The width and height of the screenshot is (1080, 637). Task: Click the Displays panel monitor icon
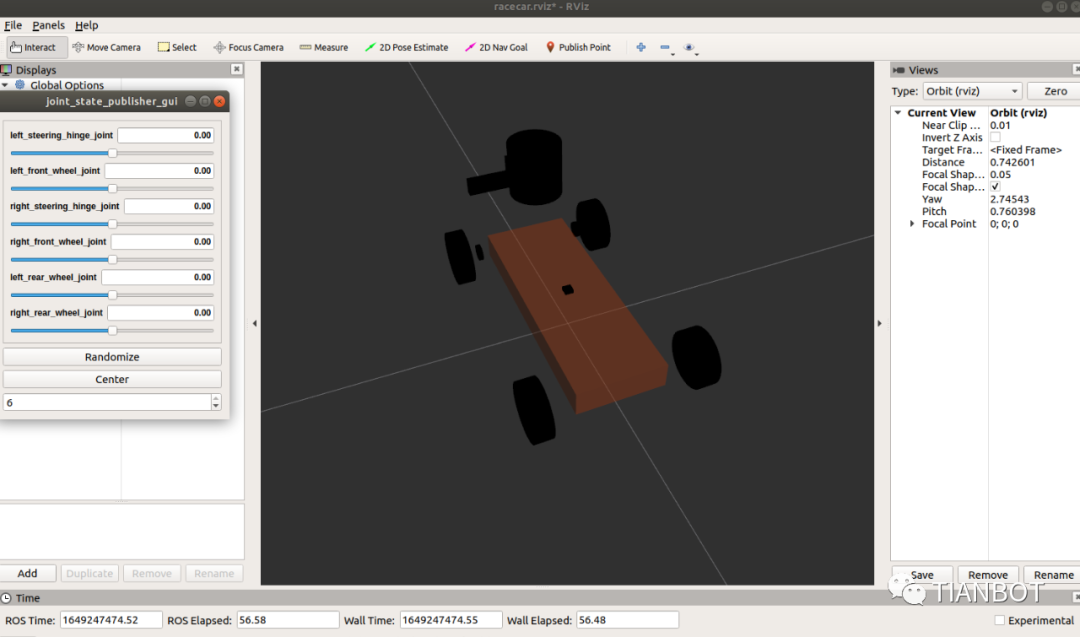[6, 70]
